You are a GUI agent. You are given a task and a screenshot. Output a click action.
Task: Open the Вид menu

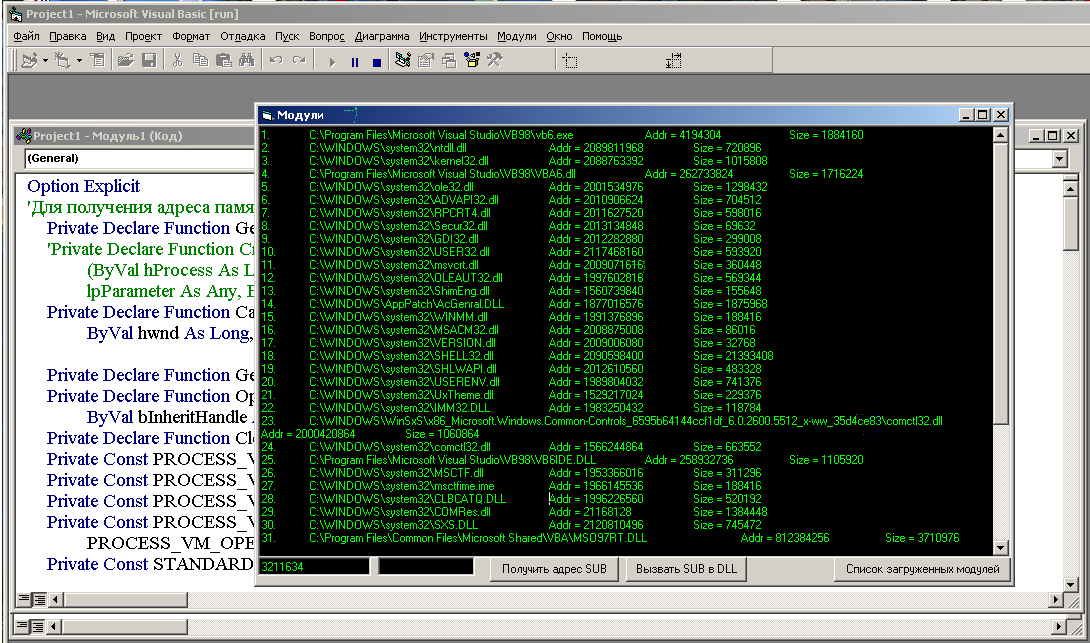tap(106, 36)
